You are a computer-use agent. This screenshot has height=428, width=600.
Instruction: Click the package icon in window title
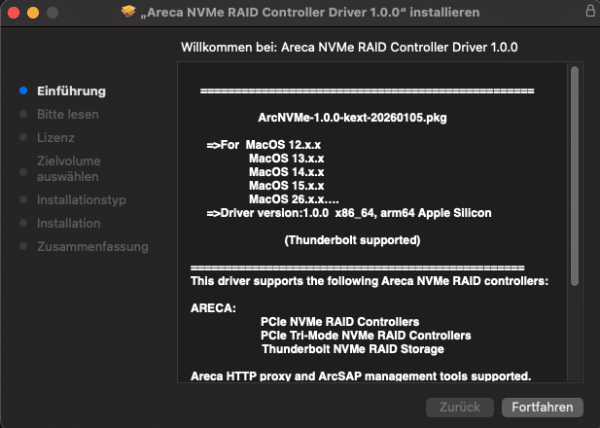click(128, 12)
